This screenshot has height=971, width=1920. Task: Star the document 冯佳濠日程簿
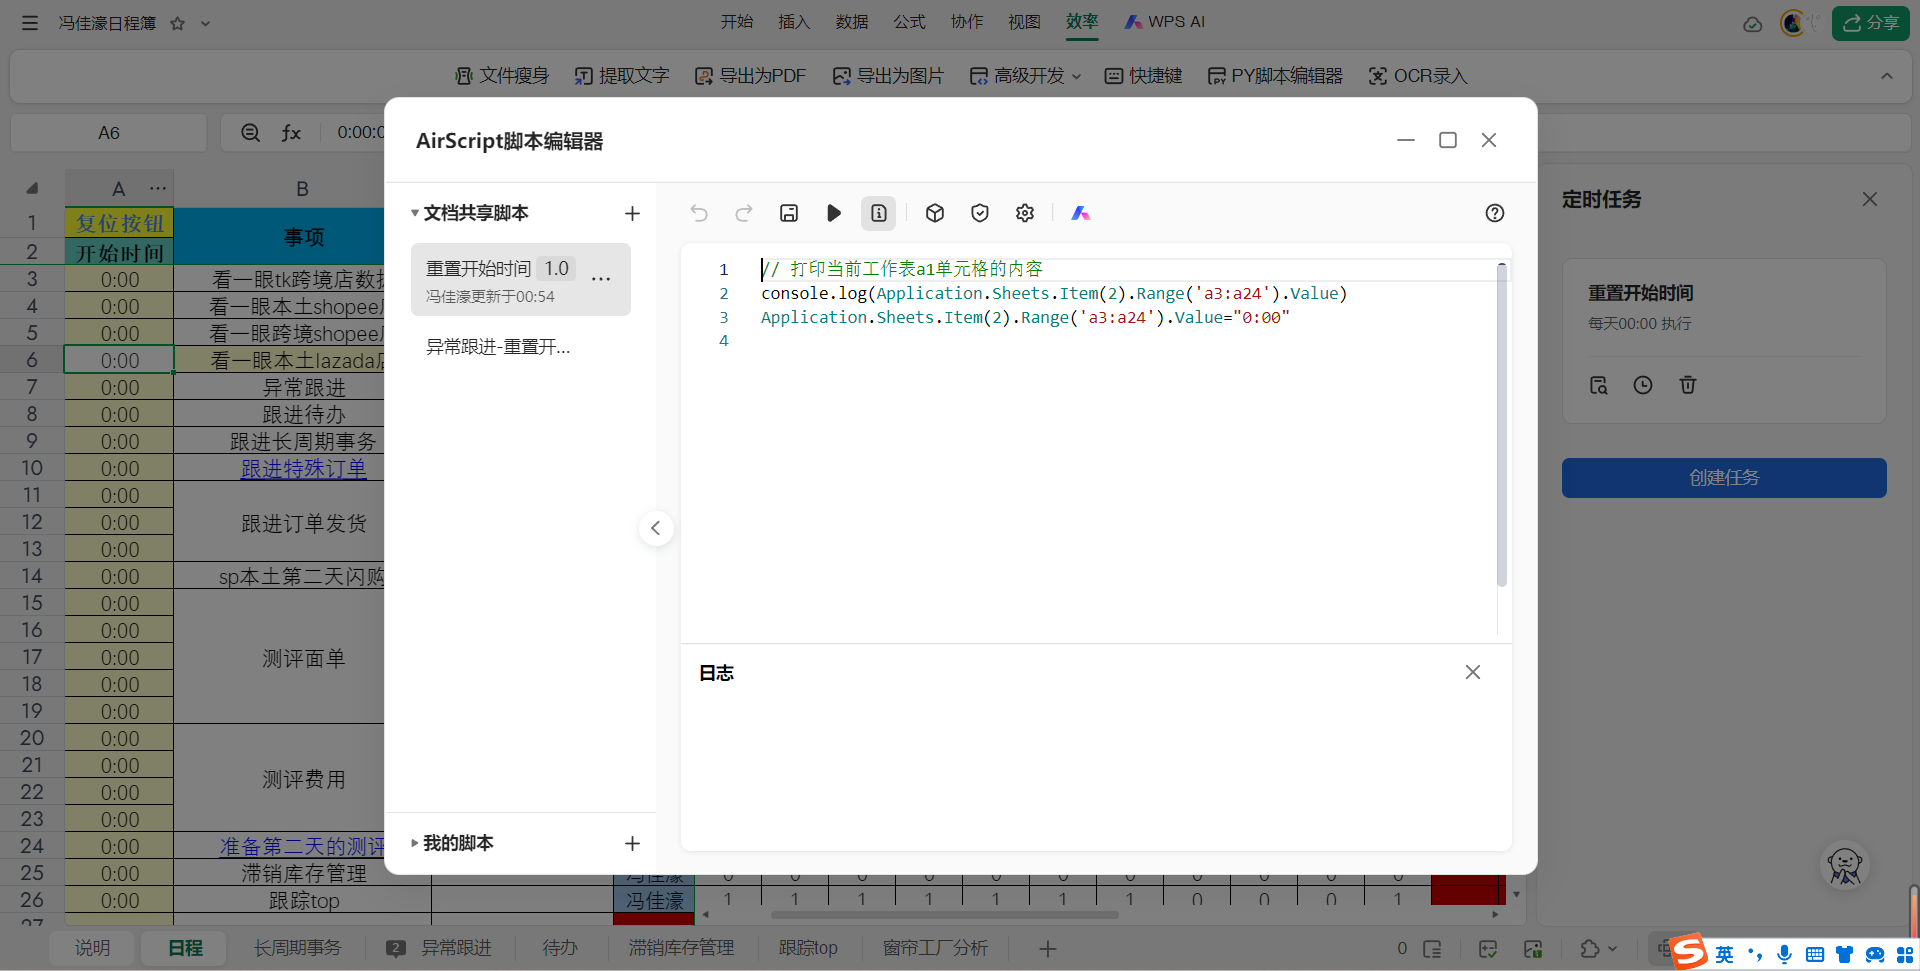[x=177, y=23]
